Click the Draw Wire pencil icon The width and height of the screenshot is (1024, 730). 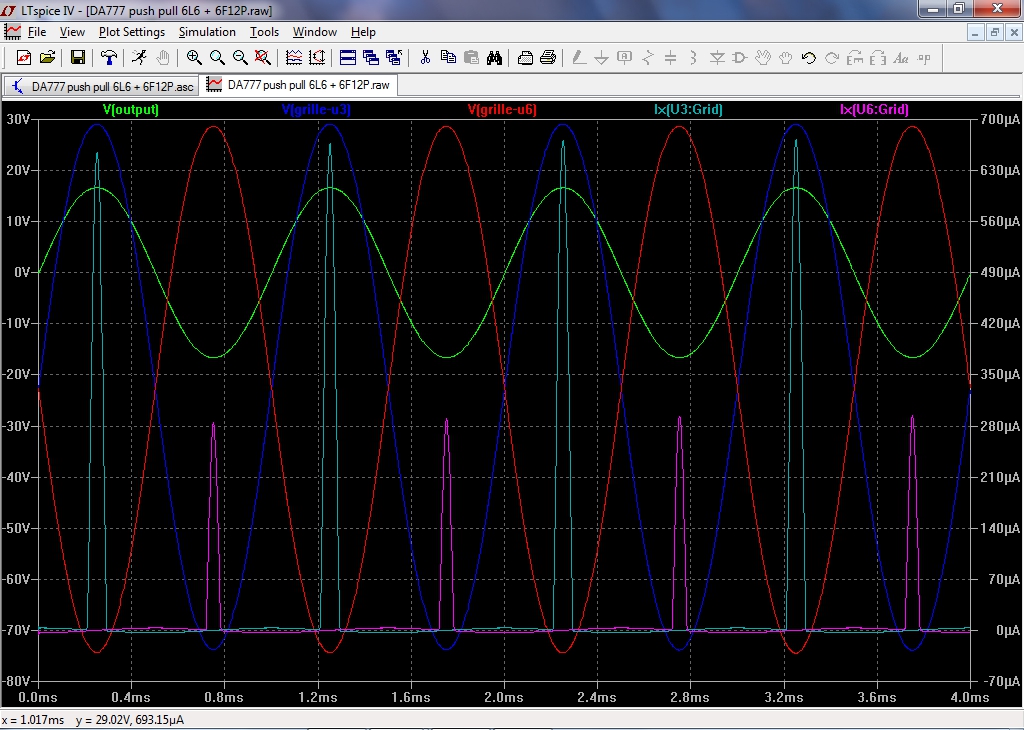click(x=579, y=58)
